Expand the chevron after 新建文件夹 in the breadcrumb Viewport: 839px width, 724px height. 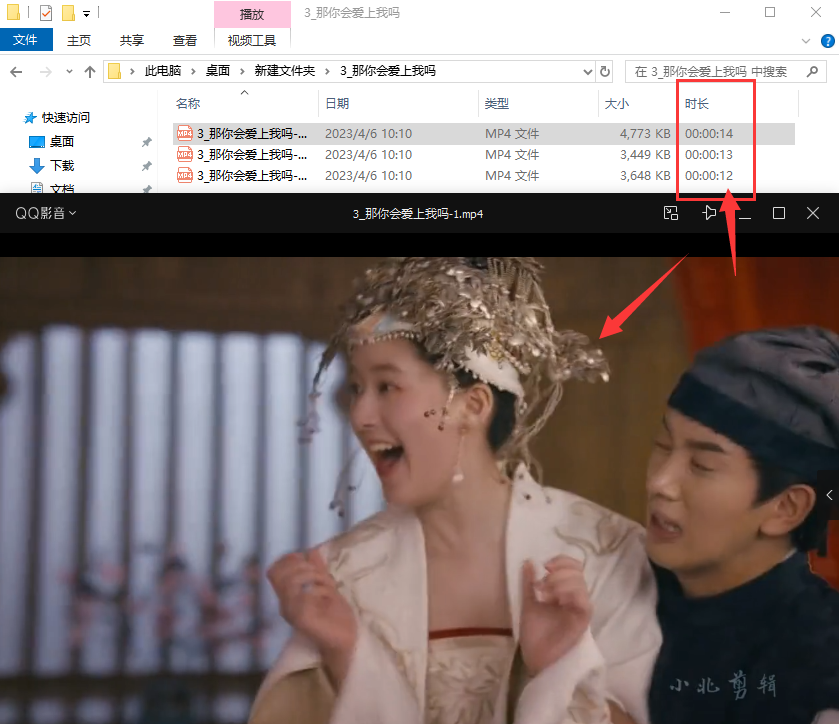click(327, 71)
